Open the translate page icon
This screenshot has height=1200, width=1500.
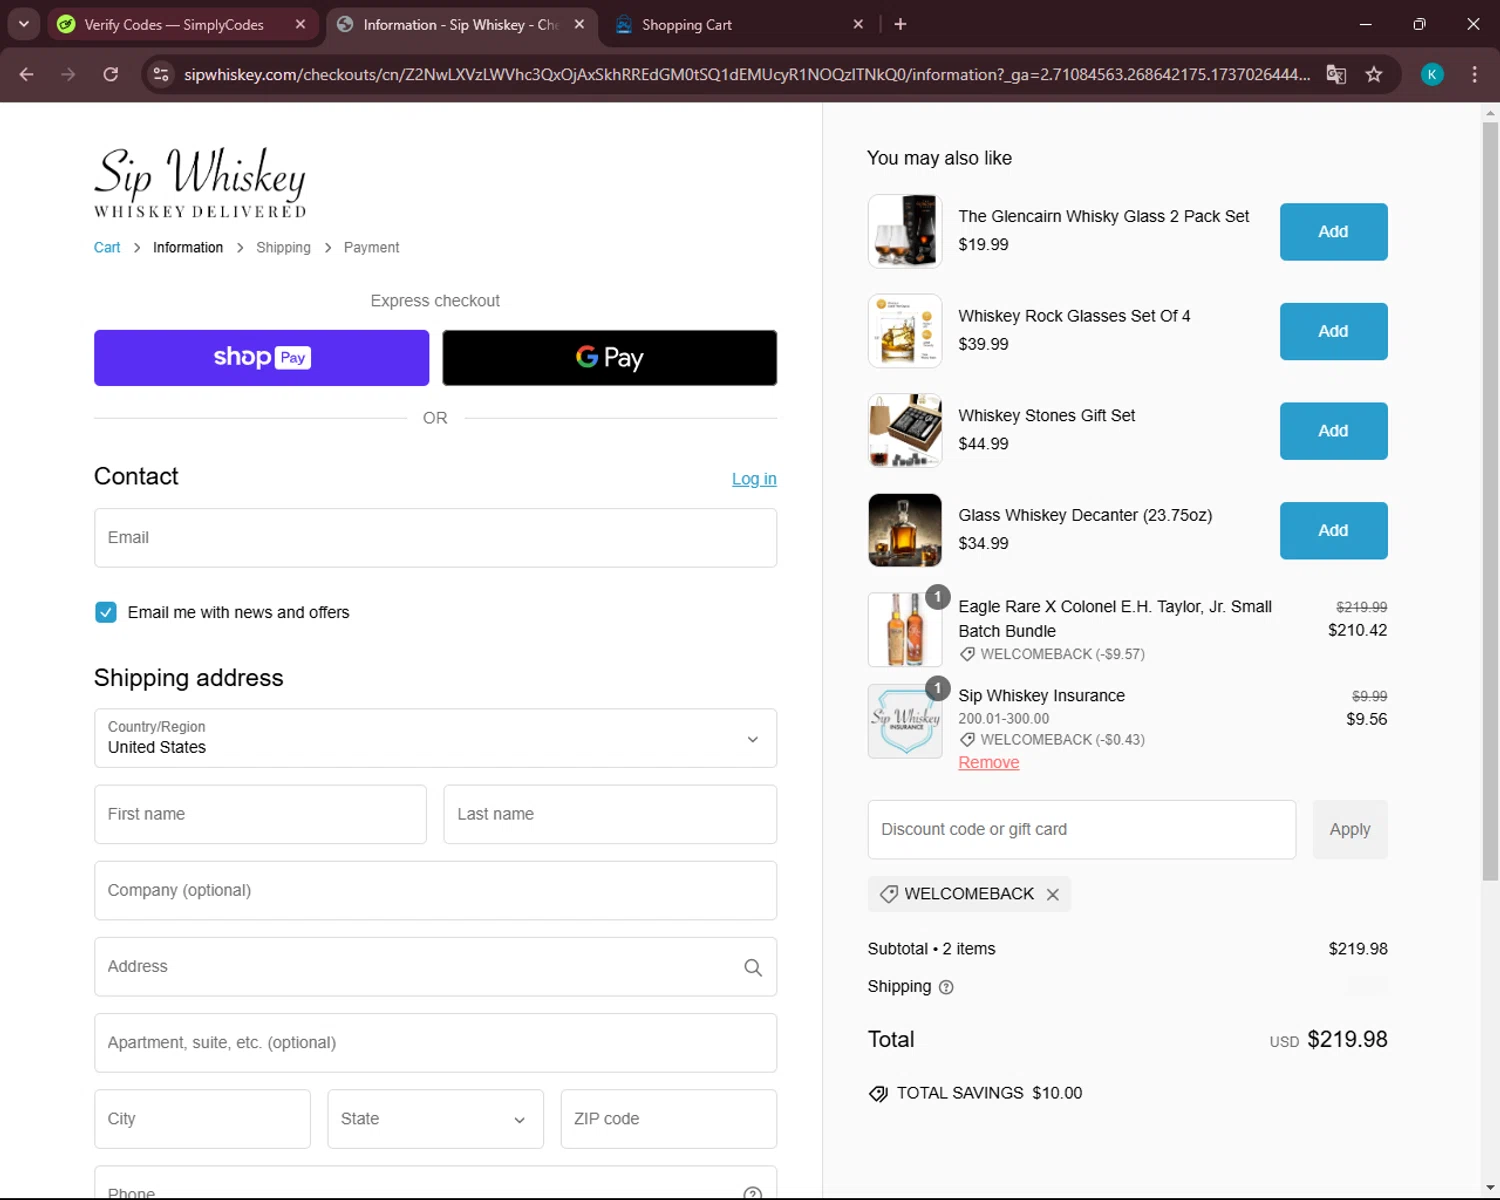click(x=1336, y=74)
